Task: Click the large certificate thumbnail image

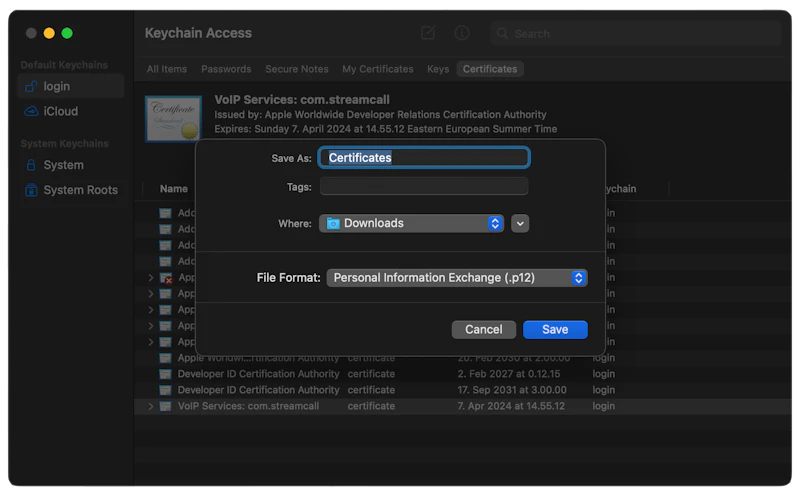Action: (173, 119)
